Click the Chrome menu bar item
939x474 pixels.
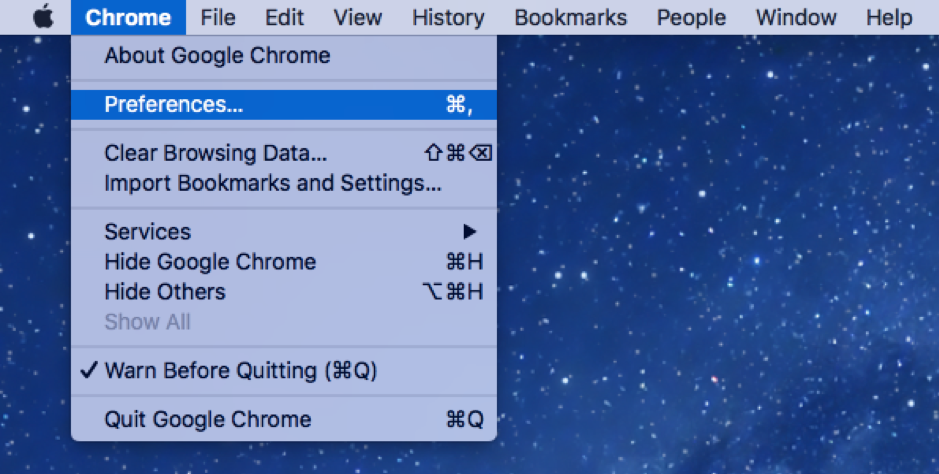click(x=128, y=17)
